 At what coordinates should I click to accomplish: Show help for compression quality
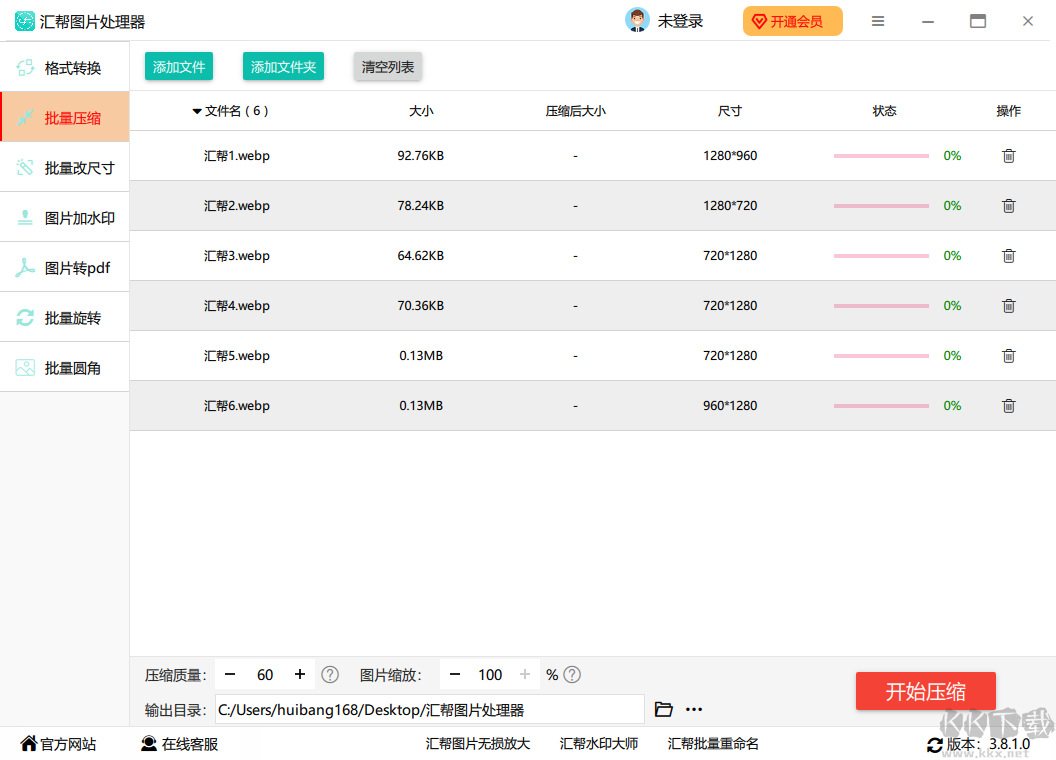coord(330,675)
